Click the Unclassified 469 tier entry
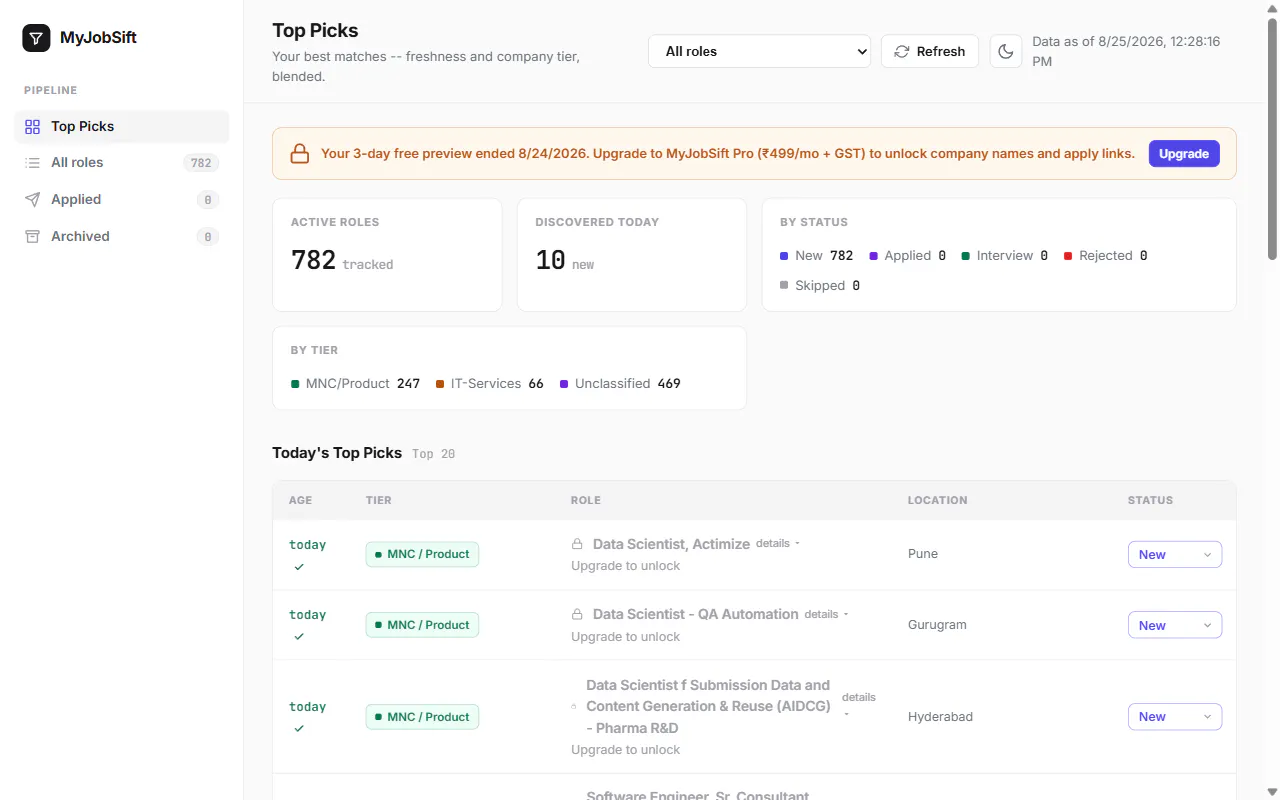Image resolution: width=1280 pixels, height=800 pixels. (x=620, y=383)
